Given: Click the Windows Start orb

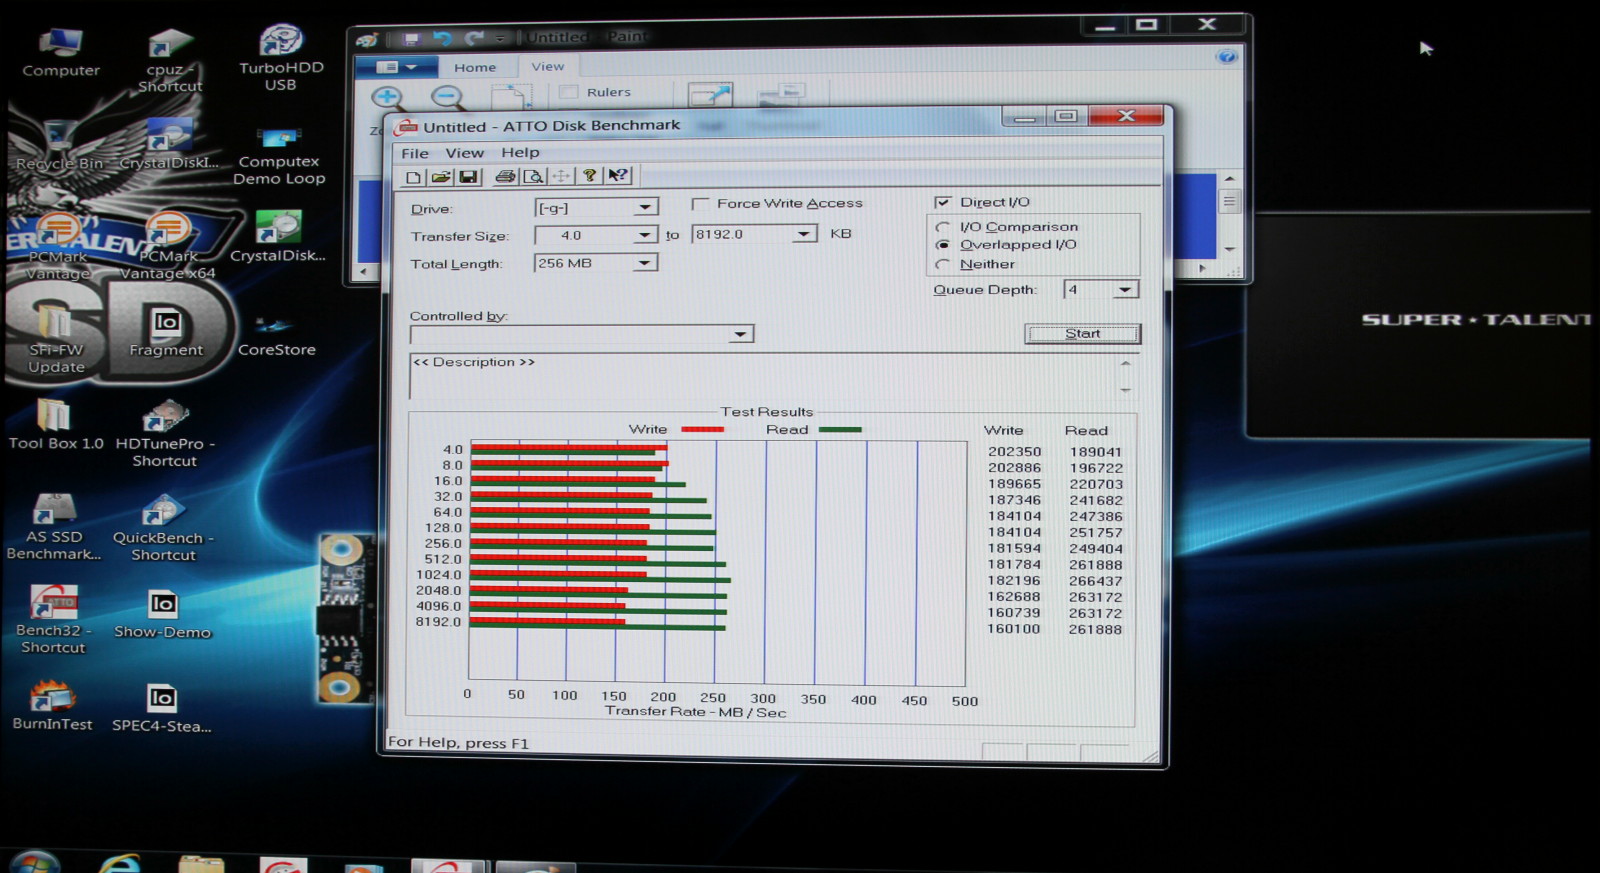Looking at the screenshot, I should (x=35, y=862).
